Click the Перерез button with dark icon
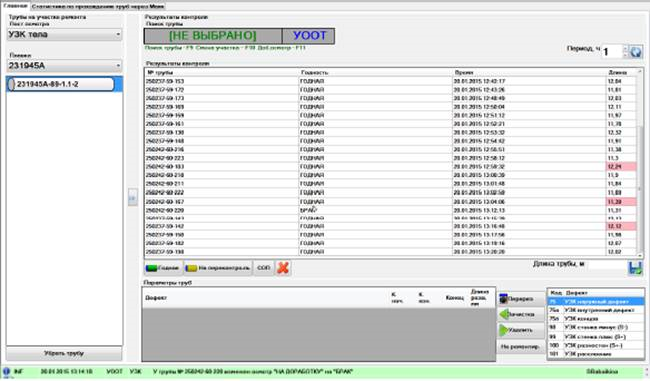Screen dimensions: 650x381 tap(521, 299)
